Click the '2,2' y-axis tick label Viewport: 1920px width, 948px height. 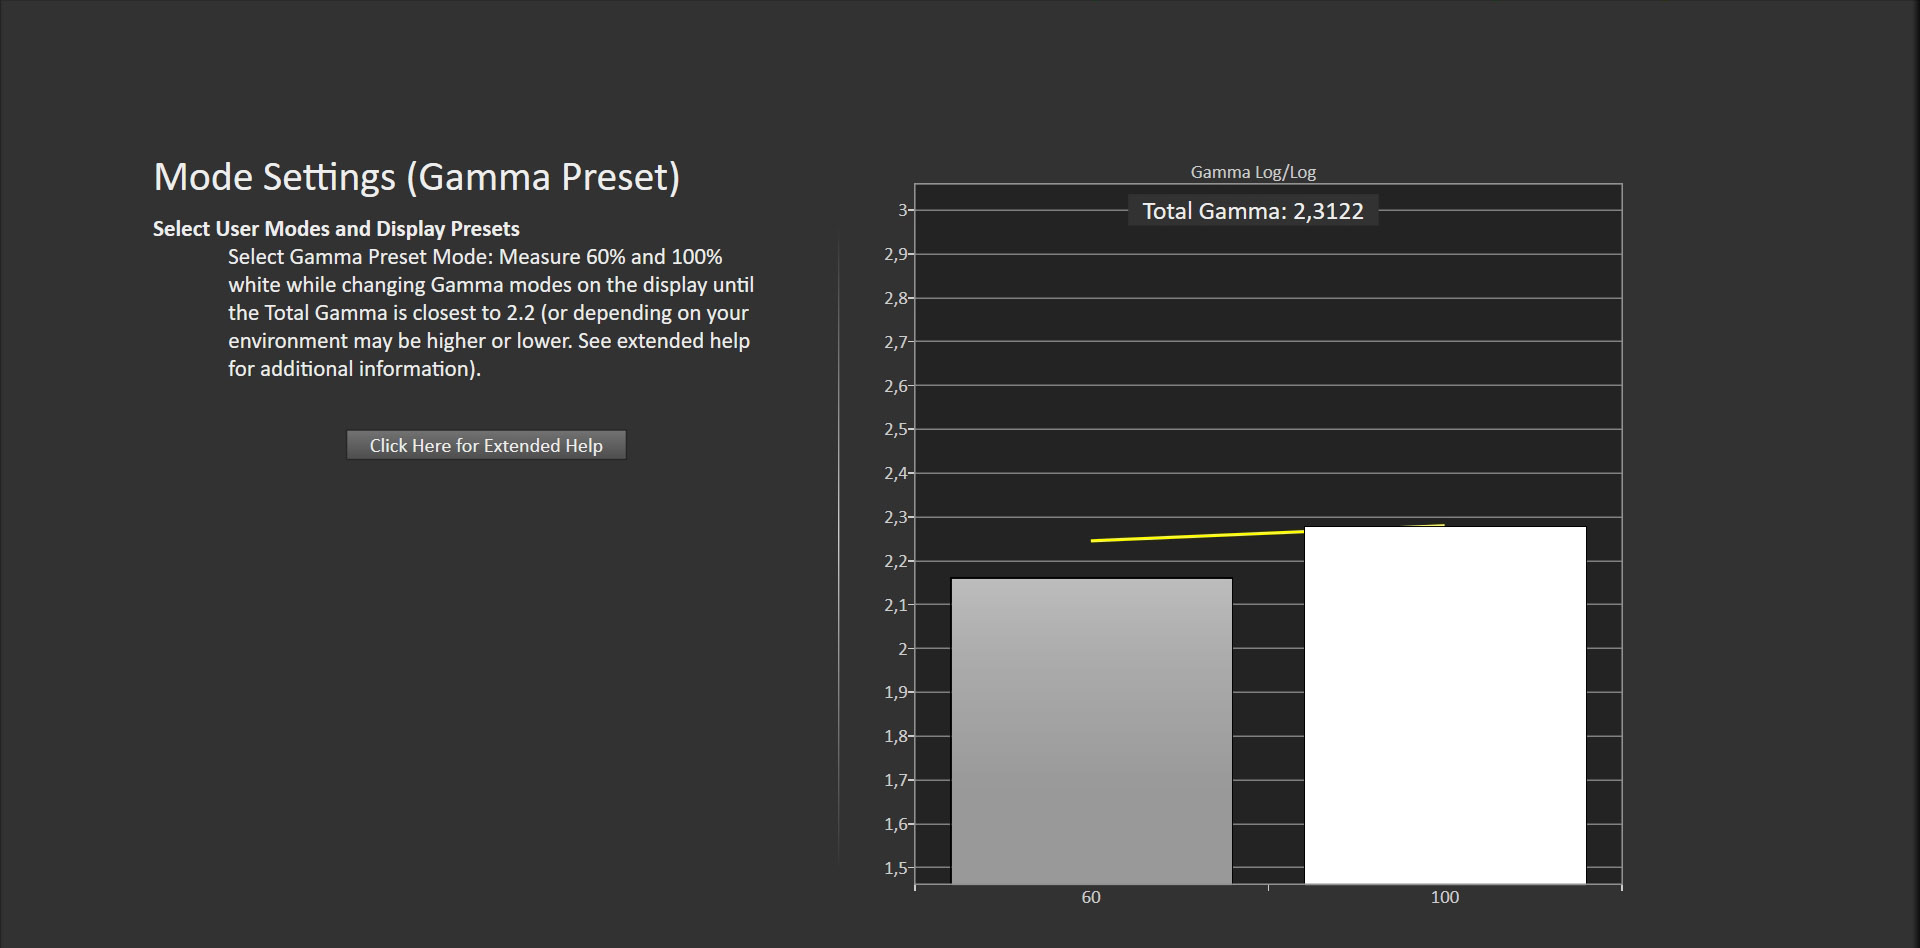[x=895, y=561]
